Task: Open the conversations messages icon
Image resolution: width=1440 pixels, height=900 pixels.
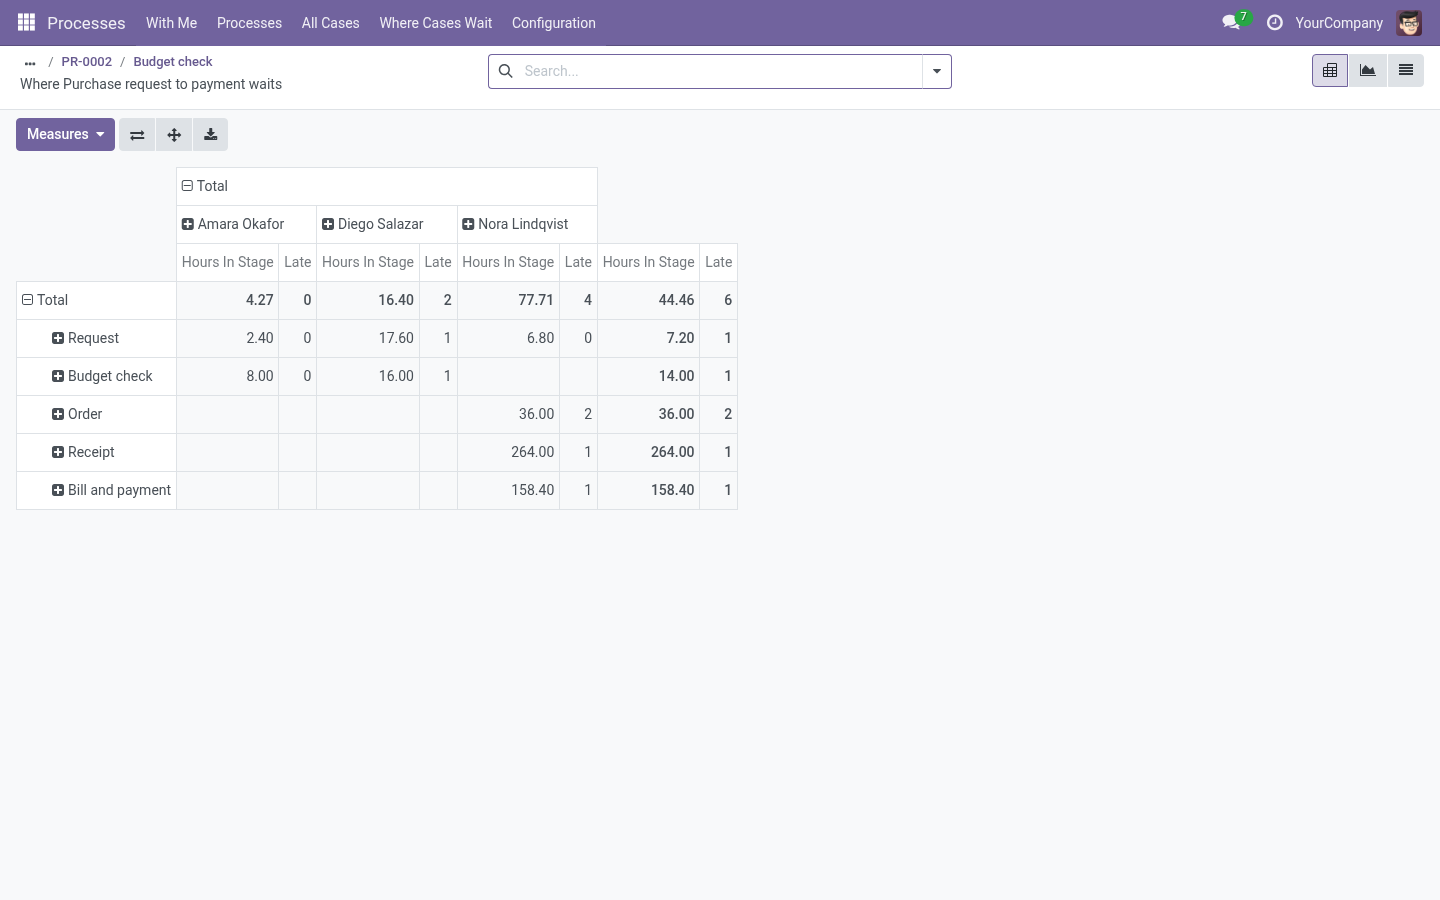Action: pyautogui.click(x=1231, y=22)
